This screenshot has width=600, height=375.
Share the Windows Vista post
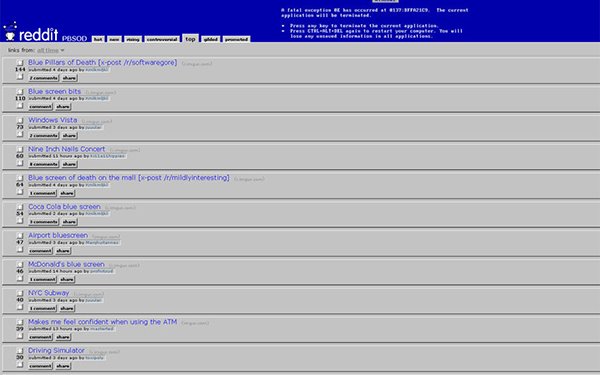pos(69,135)
